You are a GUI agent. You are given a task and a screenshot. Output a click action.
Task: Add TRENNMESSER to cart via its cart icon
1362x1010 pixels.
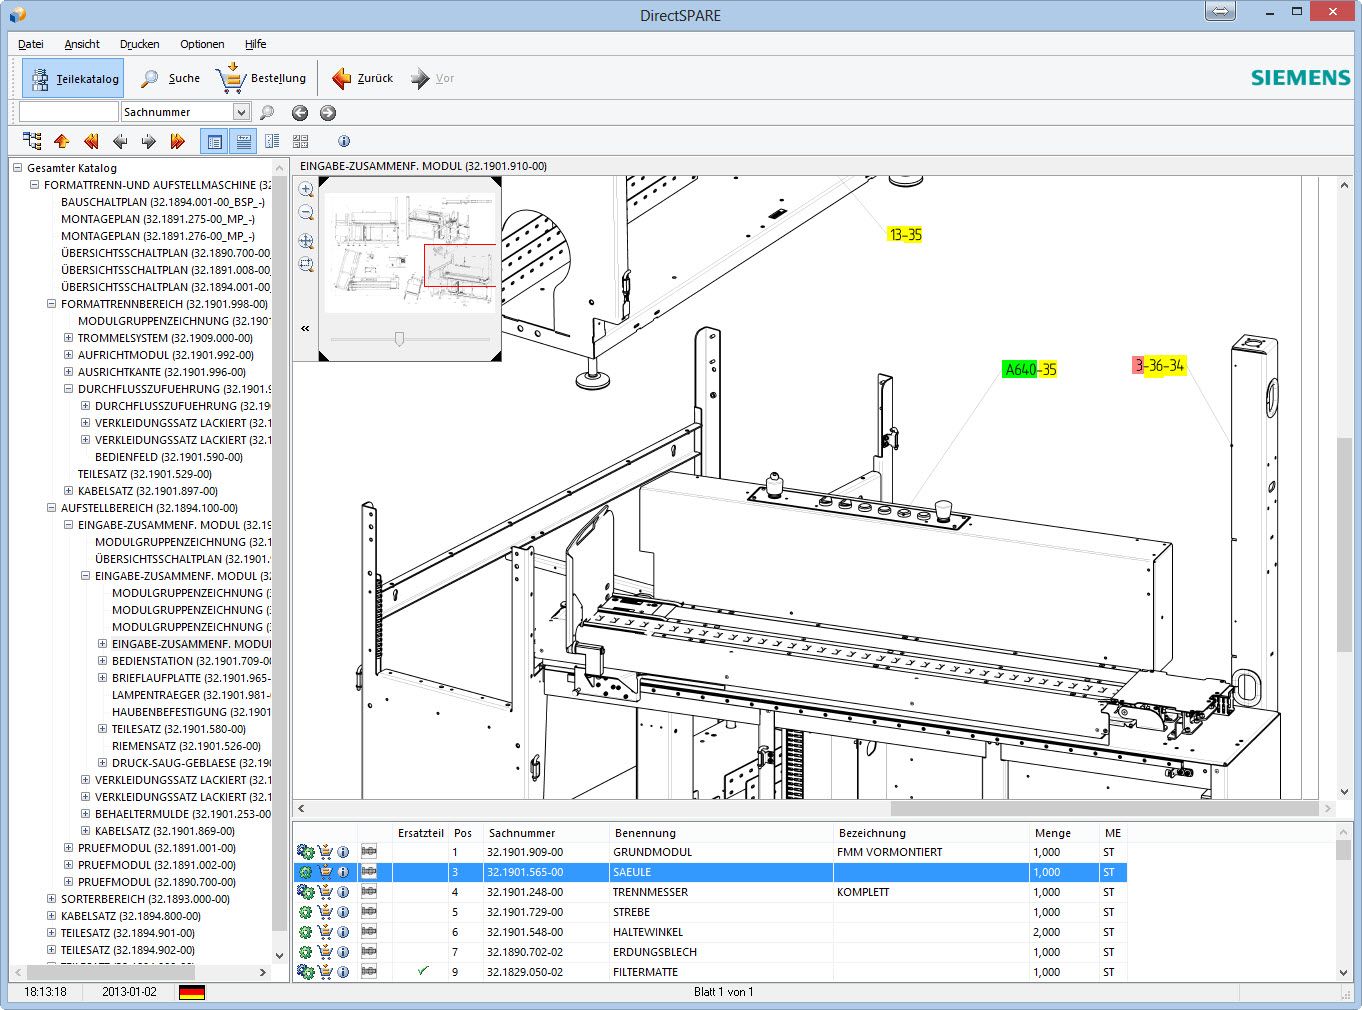pos(325,892)
